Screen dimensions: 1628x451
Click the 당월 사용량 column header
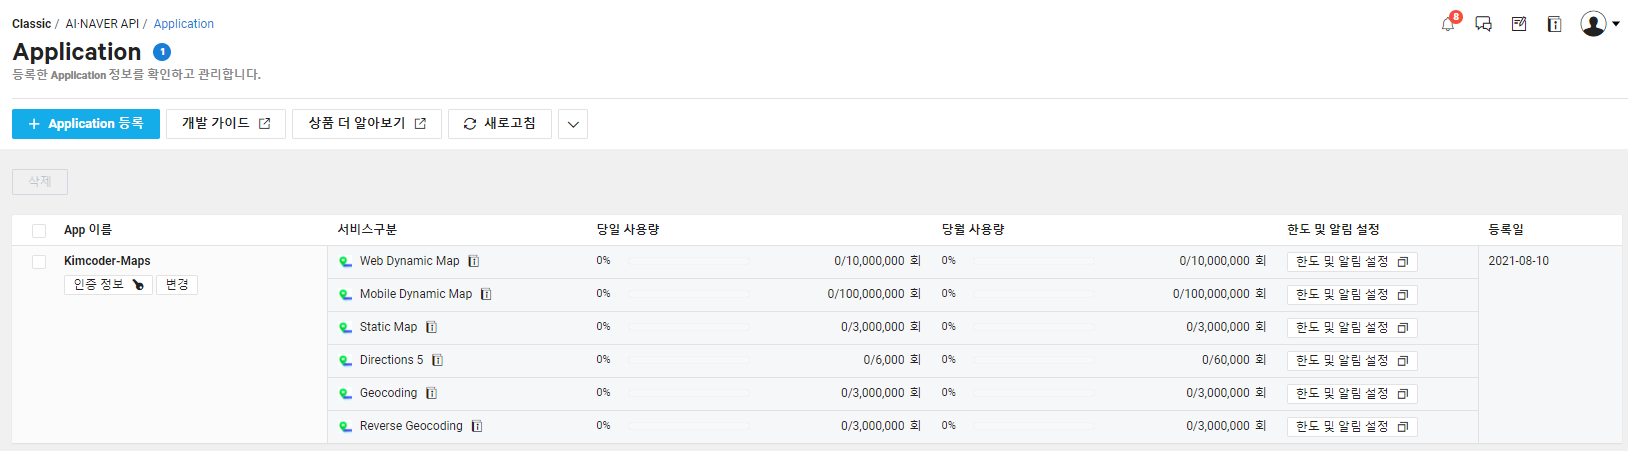pos(973,230)
